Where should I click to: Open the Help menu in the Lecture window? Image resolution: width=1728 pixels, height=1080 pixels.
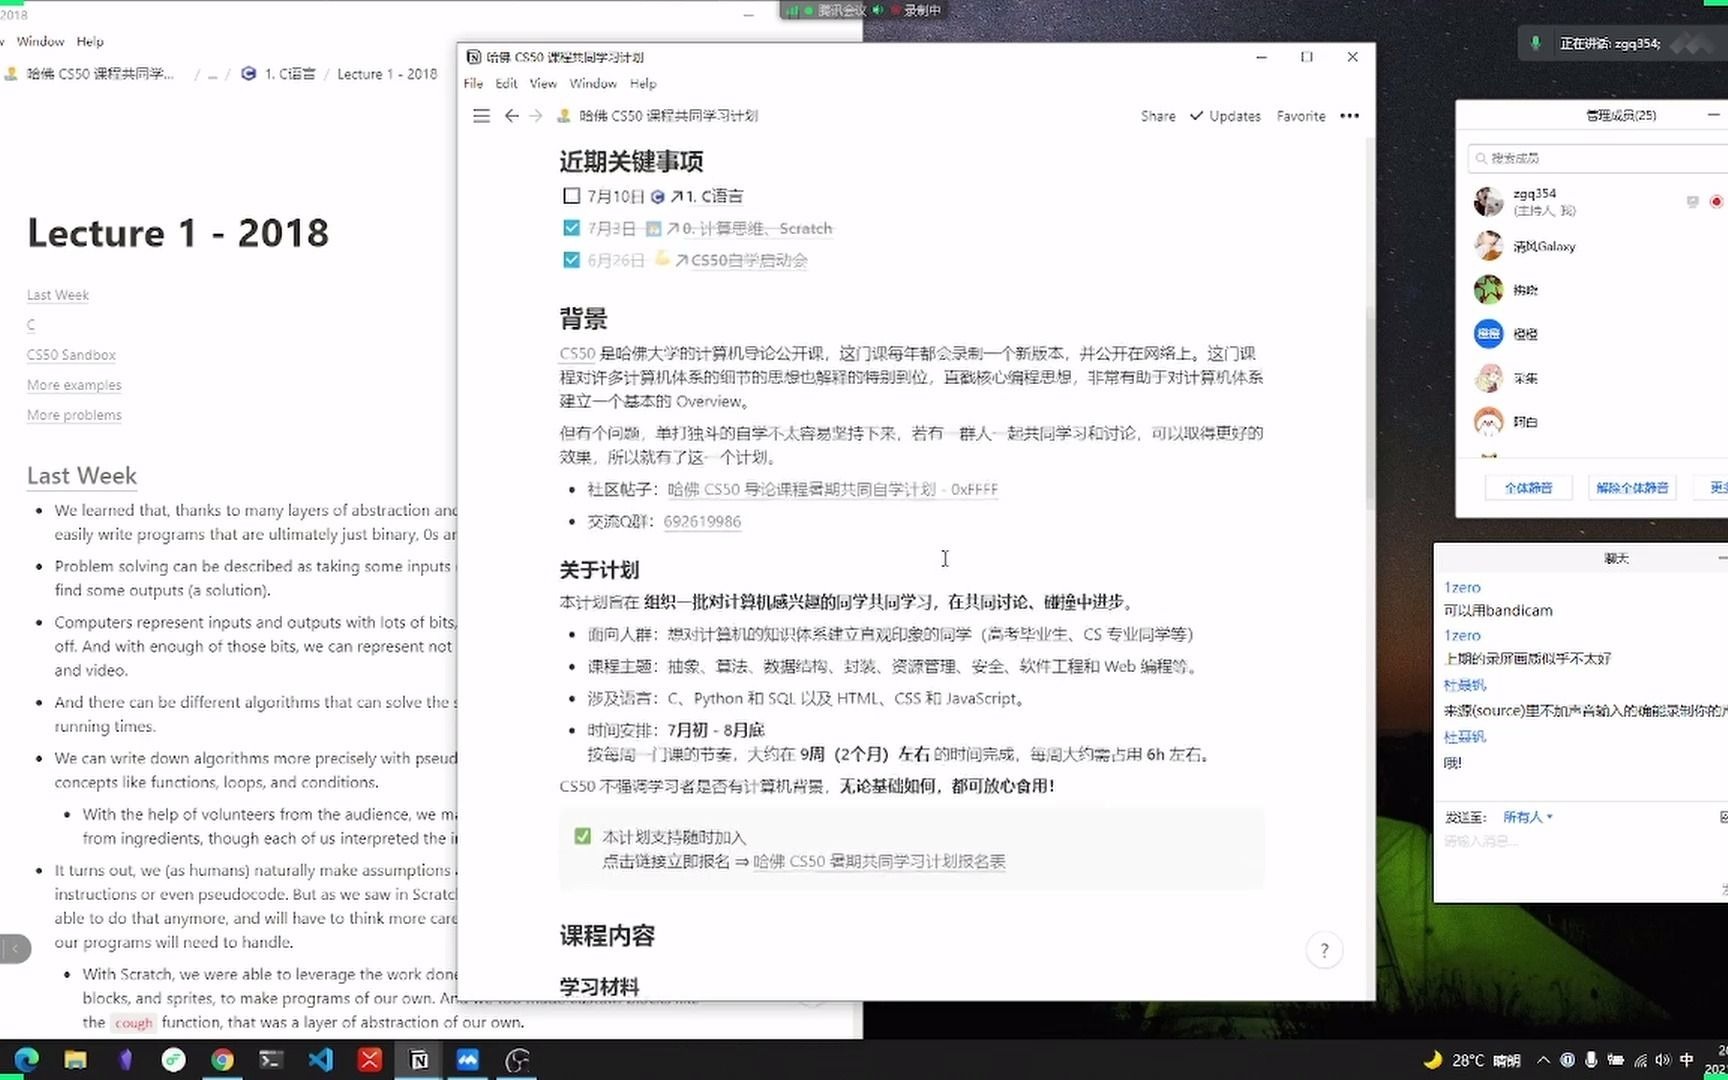click(x=90, y=42)
